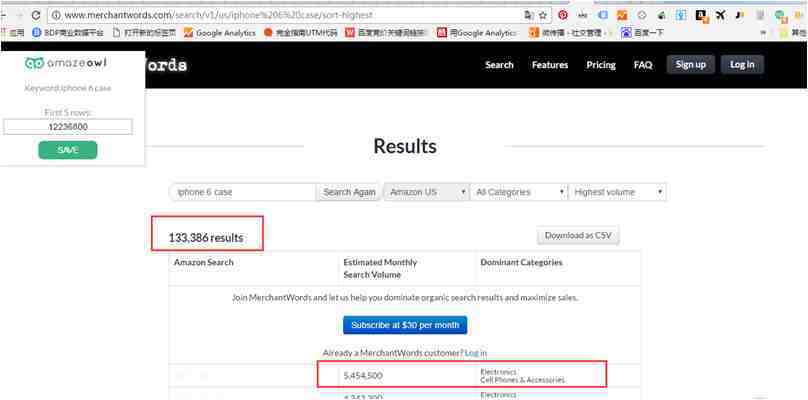Click the First 5 rows value field
Screen dimensions: 808x400
(x=68, y=127)
